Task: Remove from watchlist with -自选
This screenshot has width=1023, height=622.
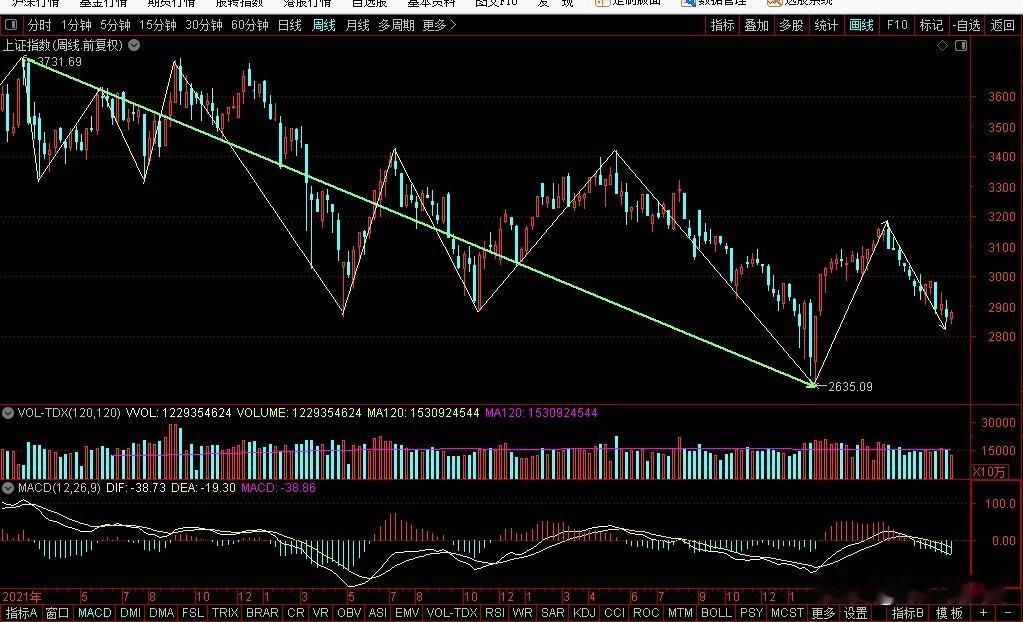Action: pyautogui.click(x=967, y=25)
